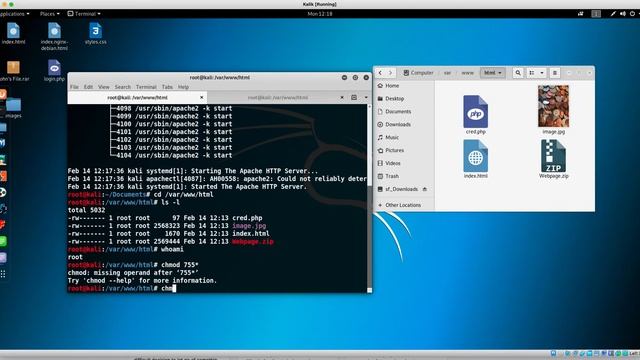Open the file manager hamburger menu
This screenshot has width=640, height=360.
coord(554,73)
